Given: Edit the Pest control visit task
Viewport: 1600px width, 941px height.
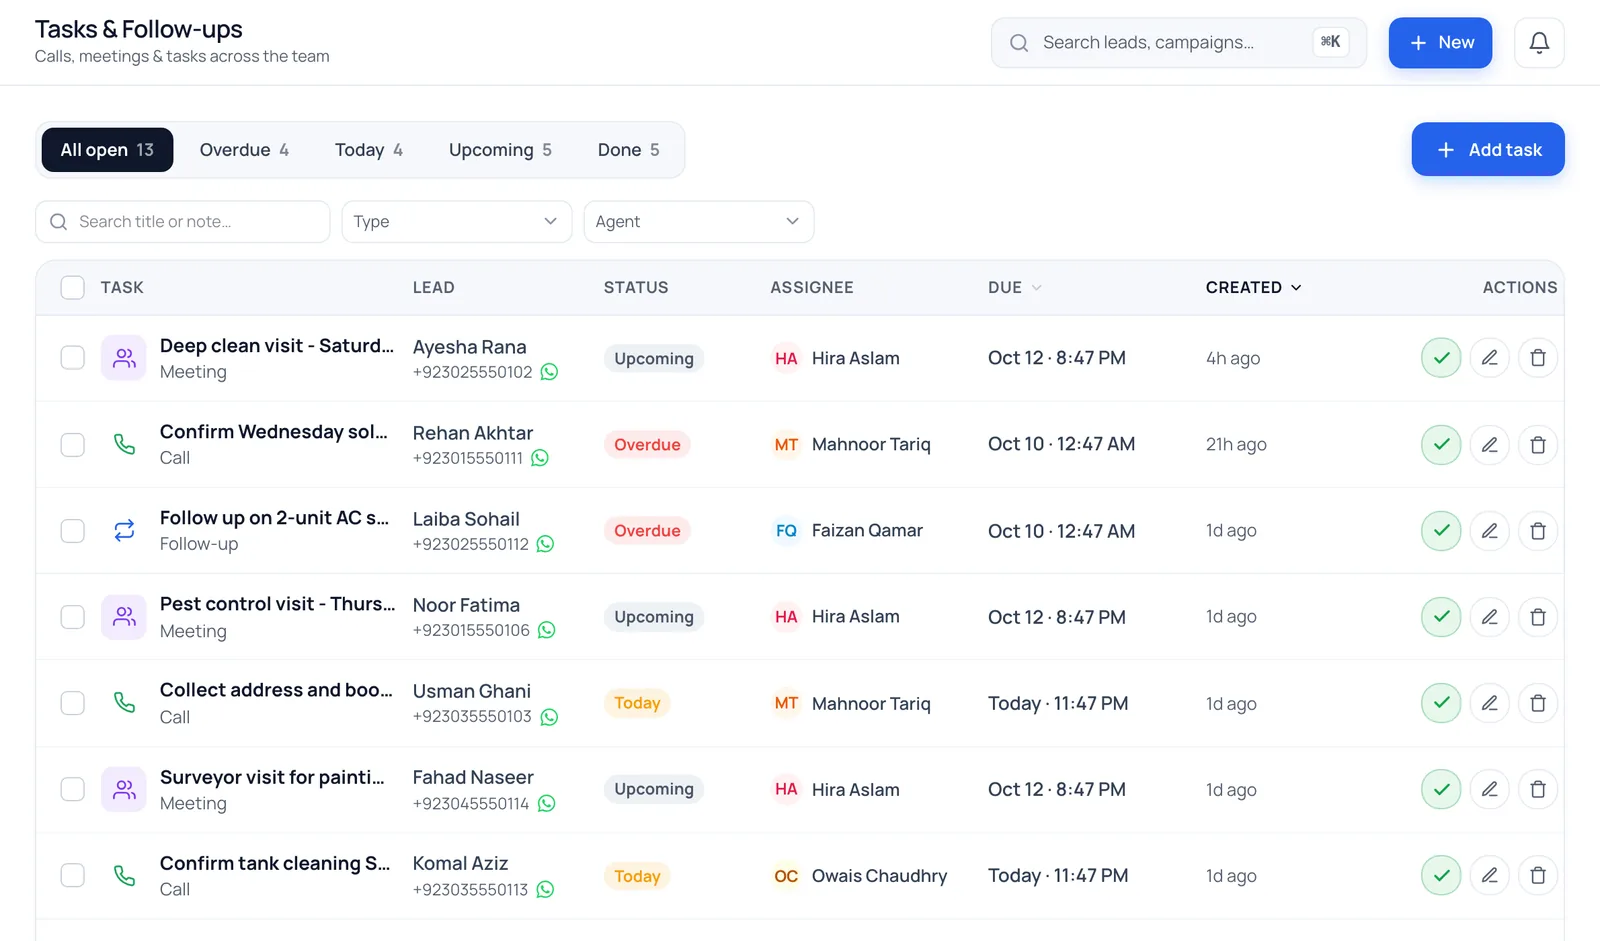Looking at the screenshot, I should coord(1489,617).
